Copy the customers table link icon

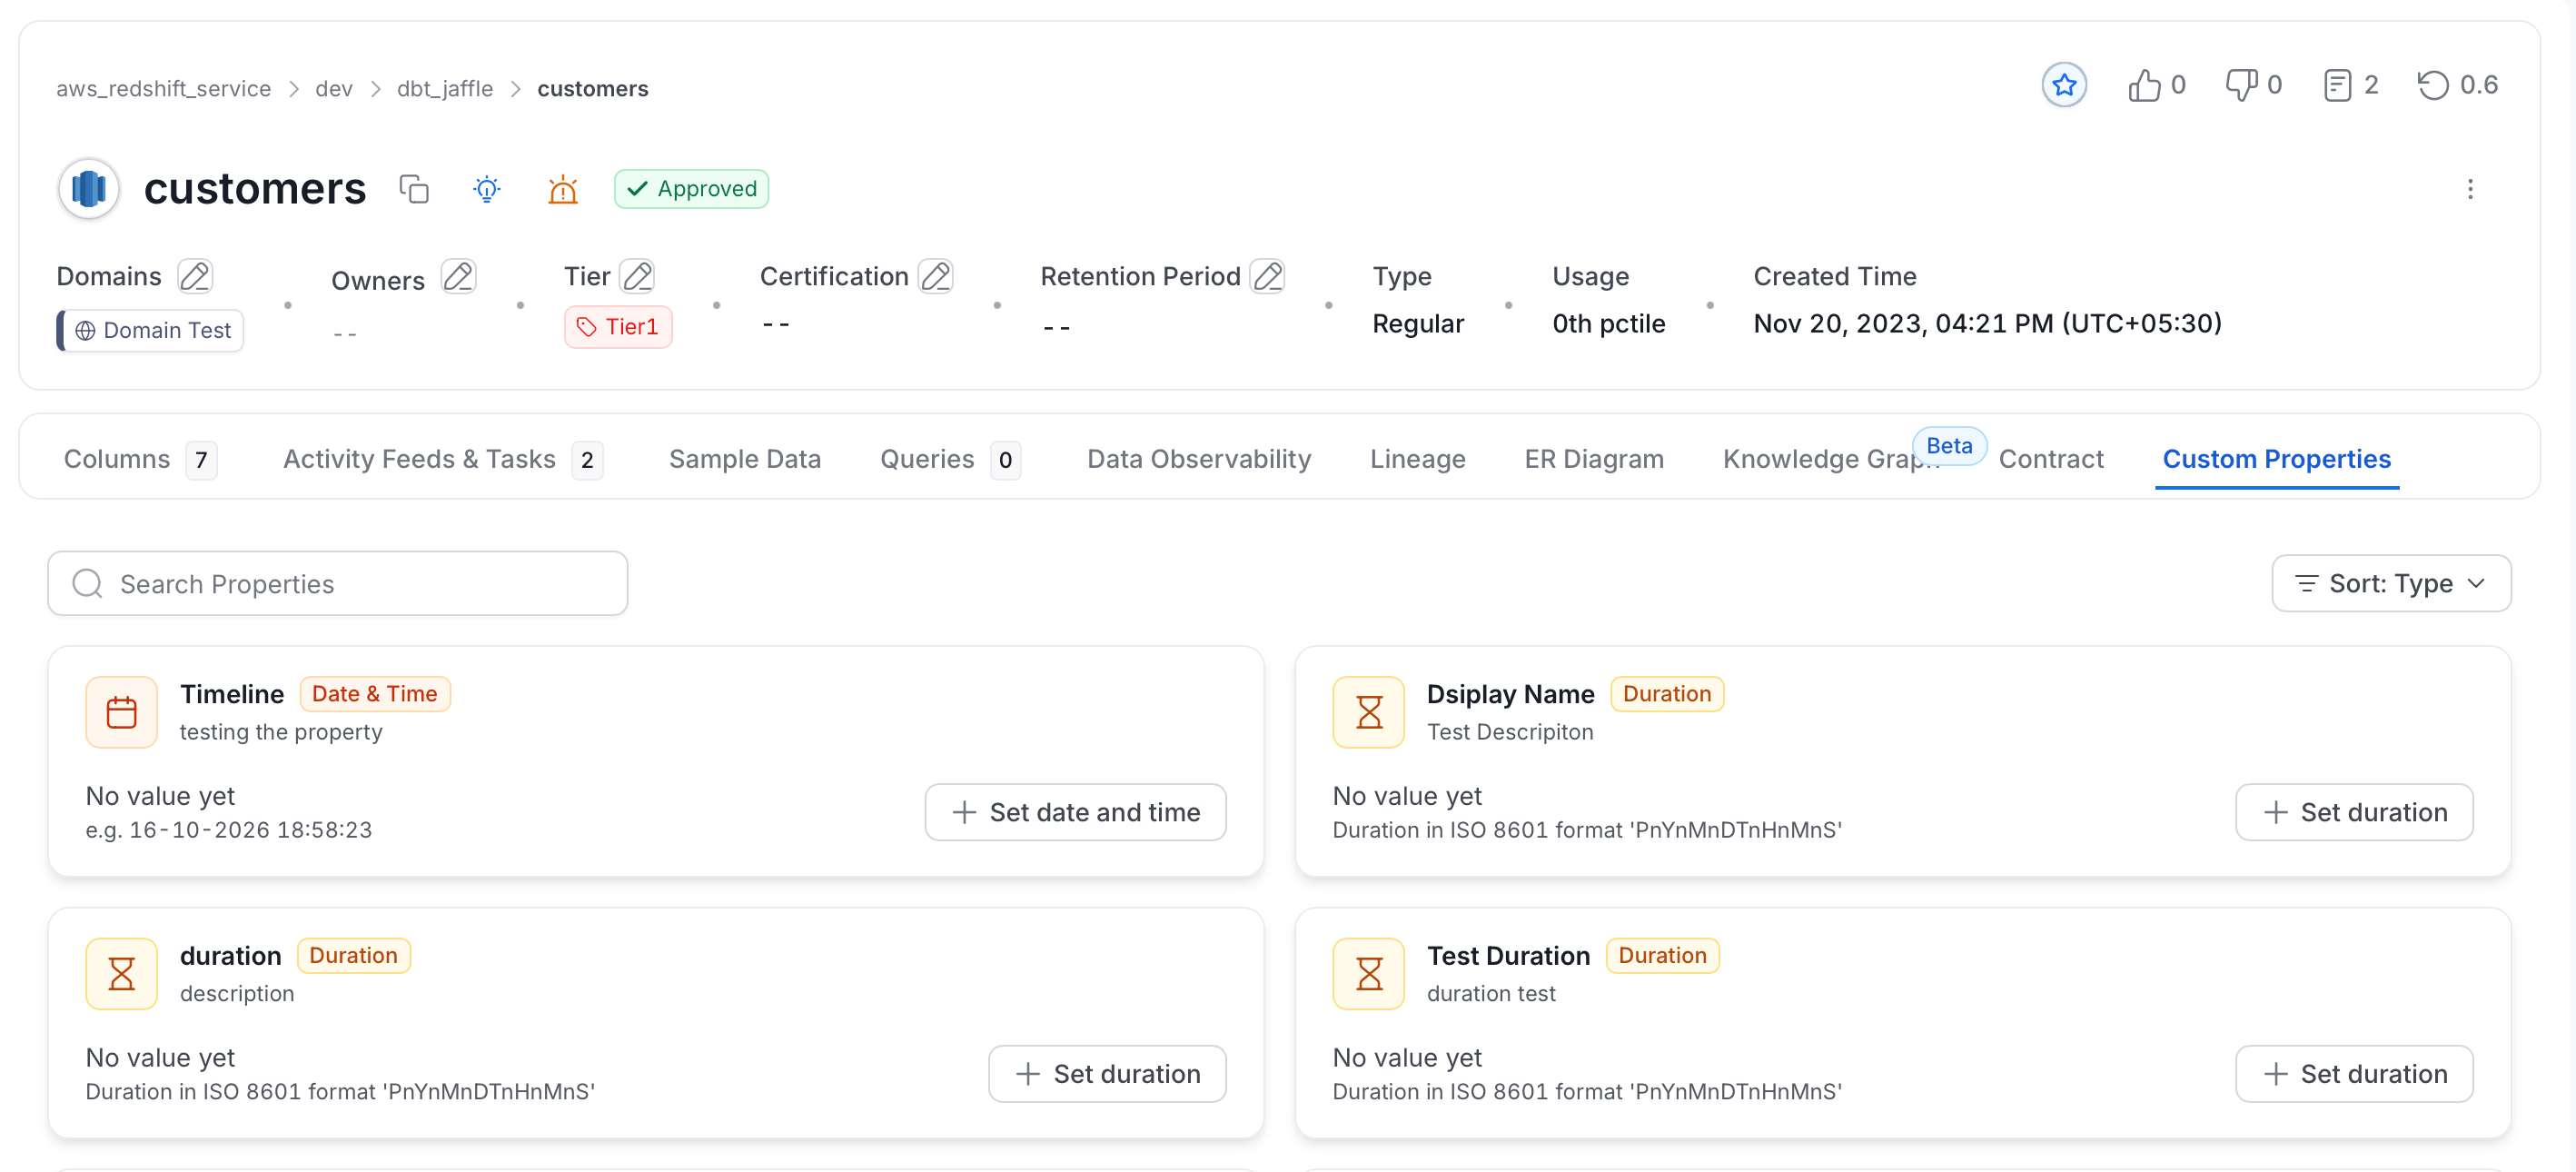tap(414, 188)
